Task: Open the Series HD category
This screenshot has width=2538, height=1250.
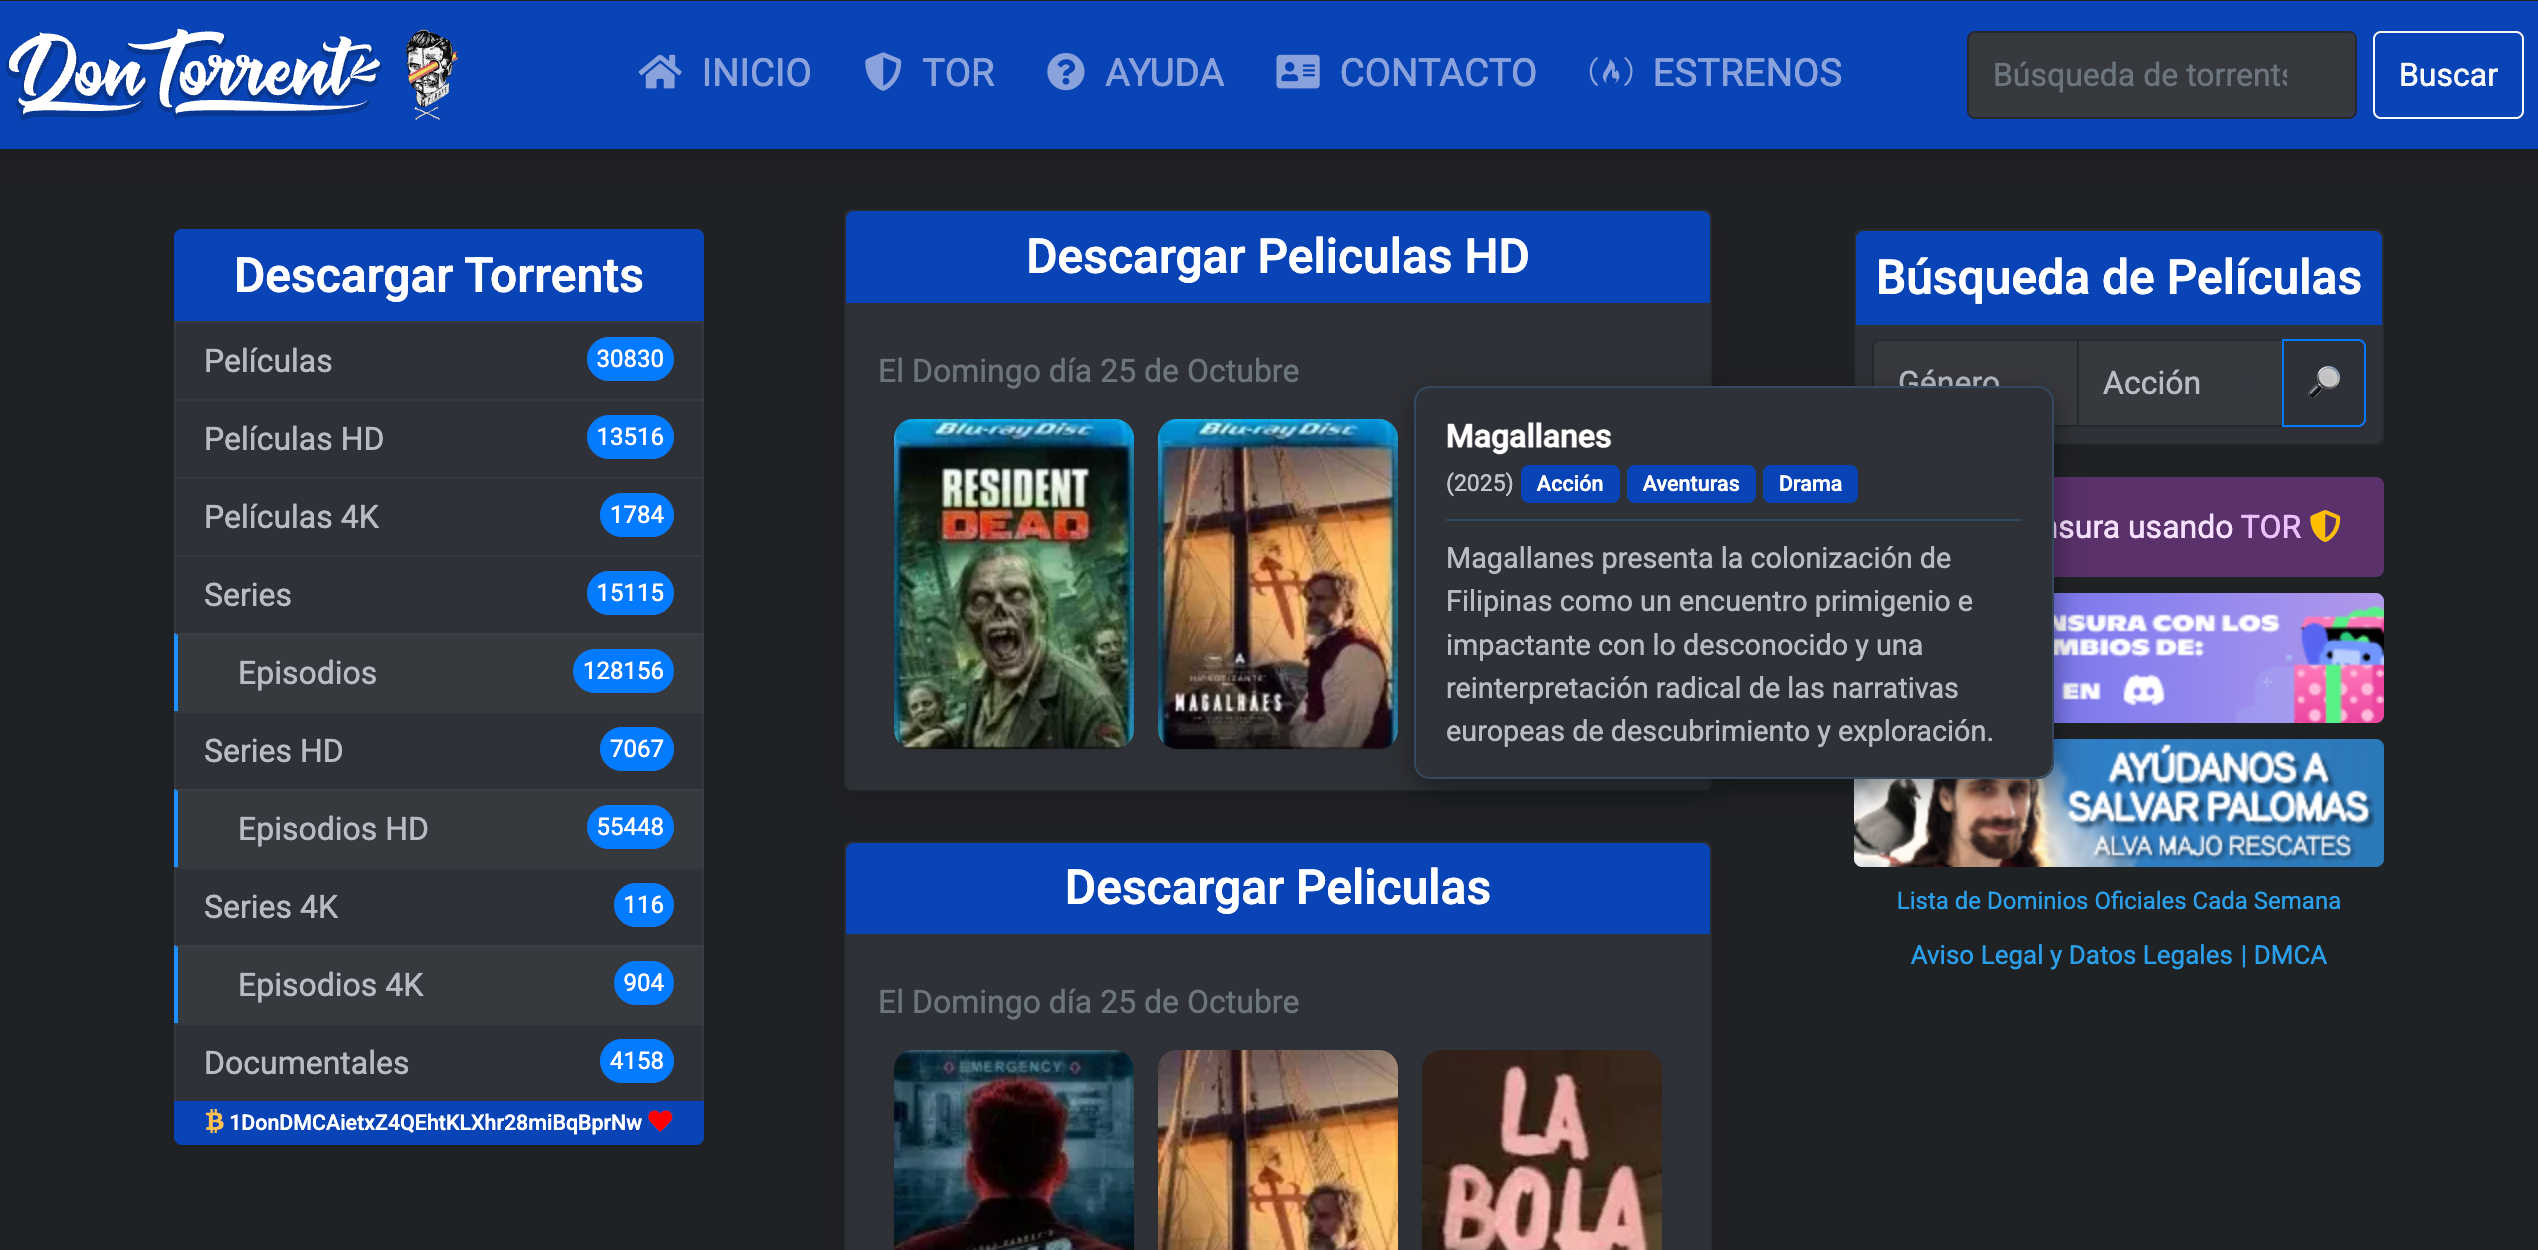Action: point(439,751)
